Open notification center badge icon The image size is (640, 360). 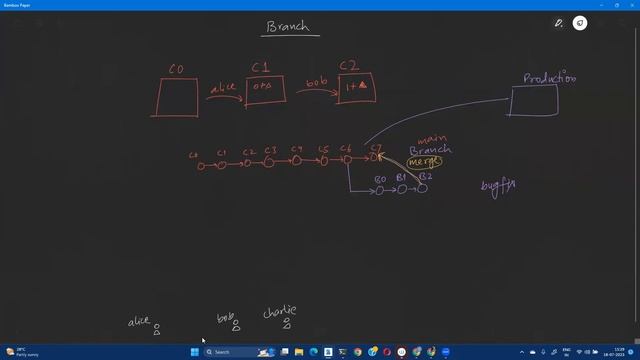coord(631,352)
